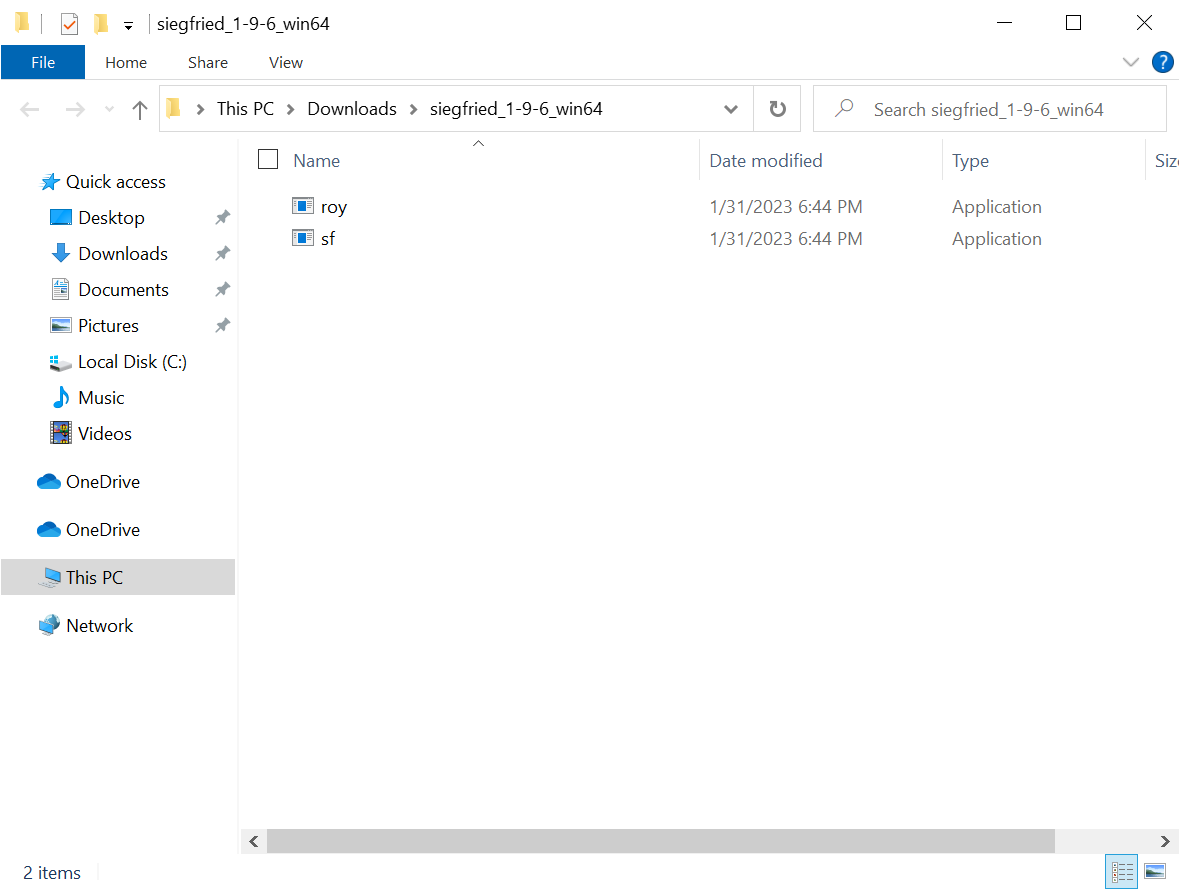Viewport: 1180px width, 890px height.
Task: Sort files by Date modified column
Action: coord(765,160)
